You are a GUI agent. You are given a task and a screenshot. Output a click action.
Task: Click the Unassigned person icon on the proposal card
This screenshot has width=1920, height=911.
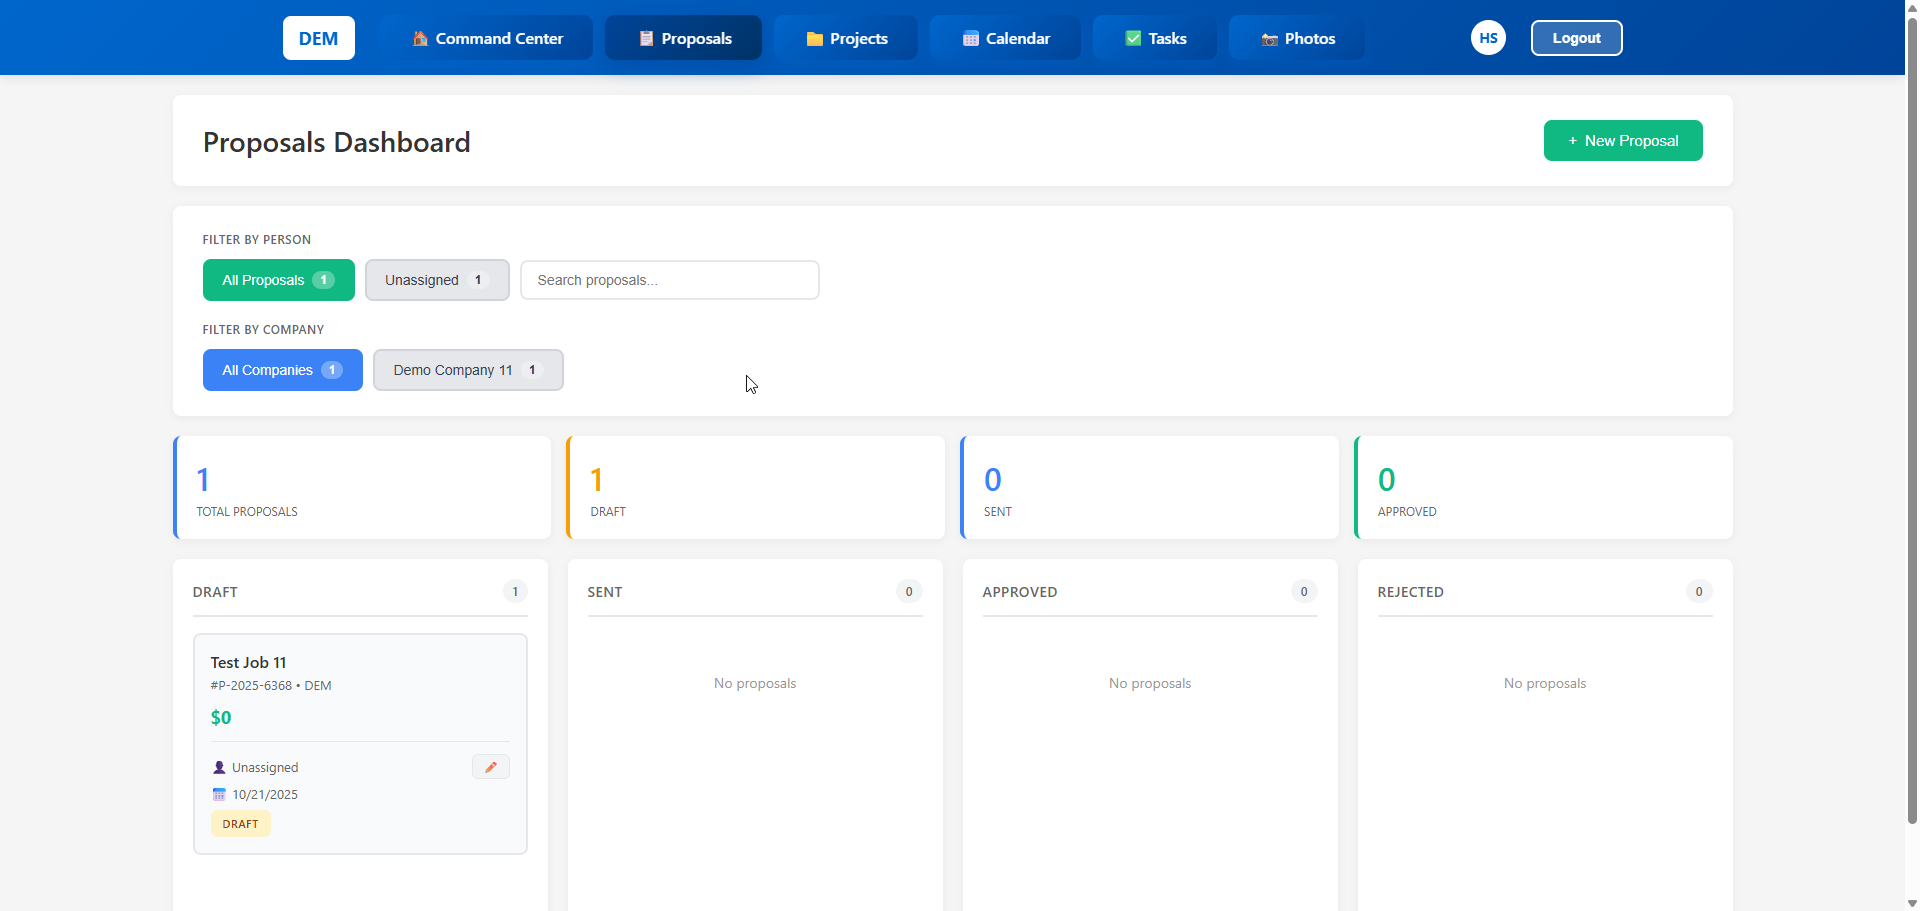[219, 767]
